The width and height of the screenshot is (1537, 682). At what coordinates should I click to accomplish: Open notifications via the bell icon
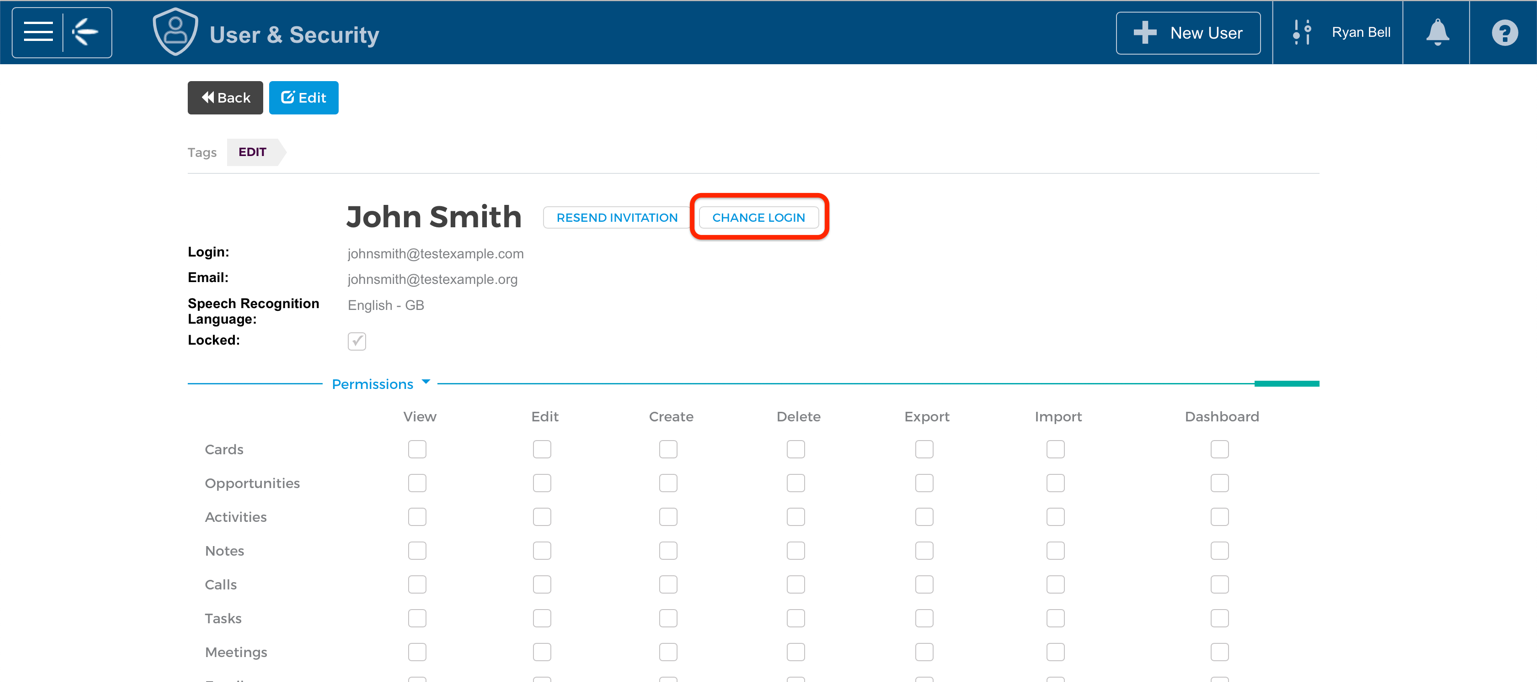pyautogui.click(x=1436, y=32)
